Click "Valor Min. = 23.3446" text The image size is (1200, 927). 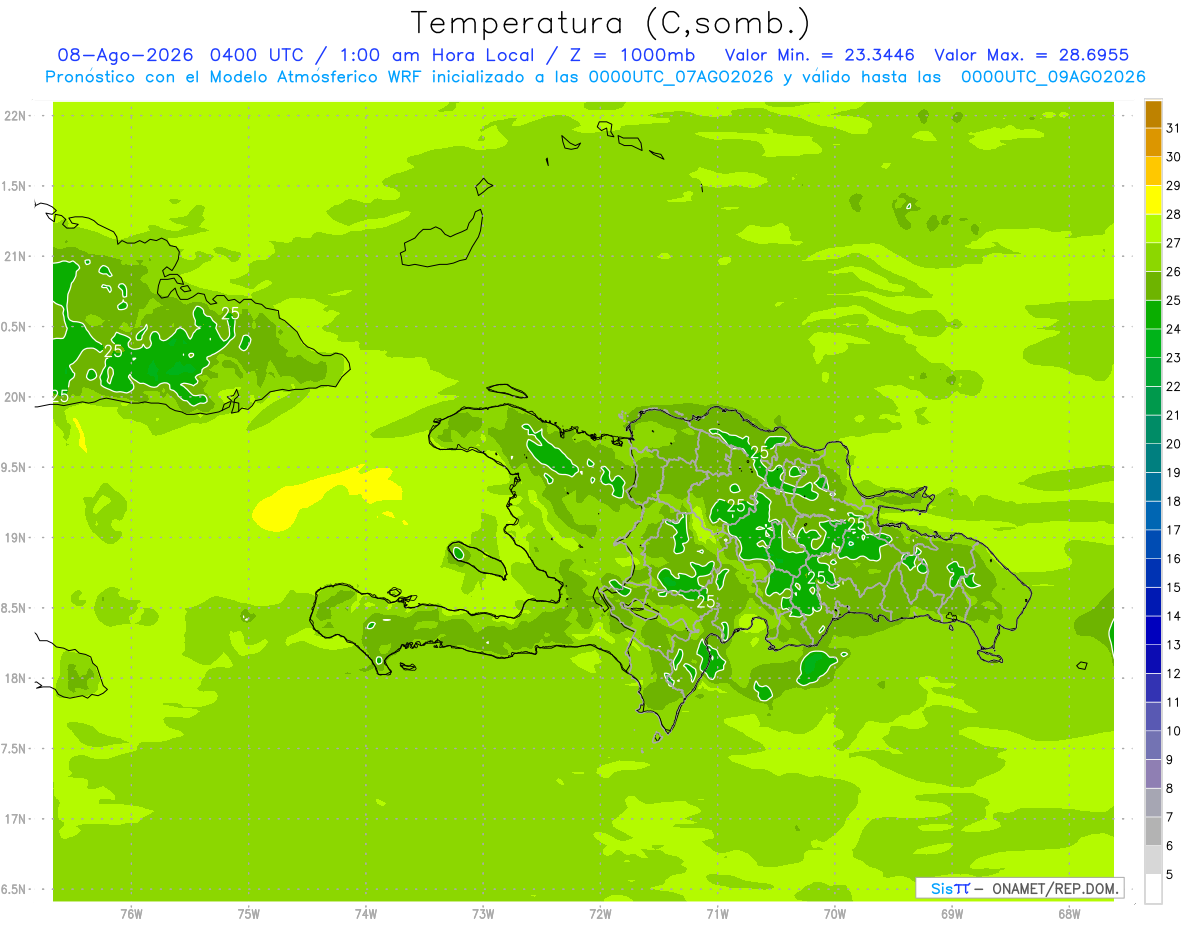822,55
